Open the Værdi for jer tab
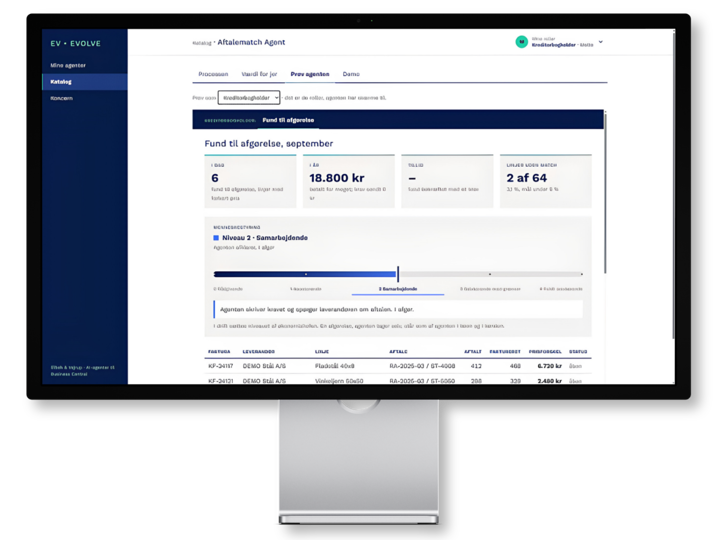720x540 pixels. (259, 74)
